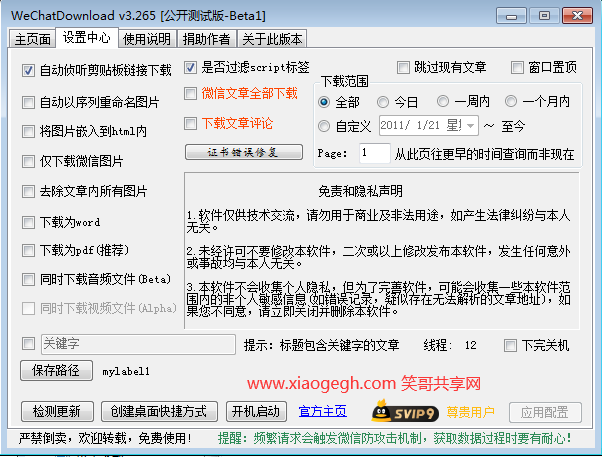Click the Page number input field
The image size is (602, 457).
coord(375,153)
